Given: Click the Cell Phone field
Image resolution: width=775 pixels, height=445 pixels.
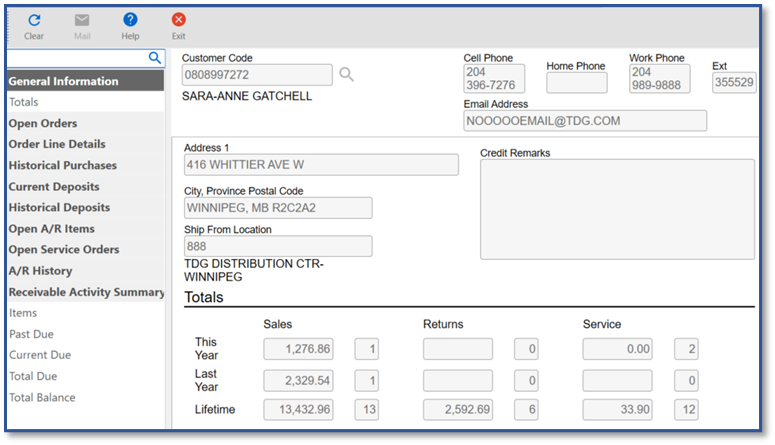Looking at the screenshot, I should tap(494, 79).
